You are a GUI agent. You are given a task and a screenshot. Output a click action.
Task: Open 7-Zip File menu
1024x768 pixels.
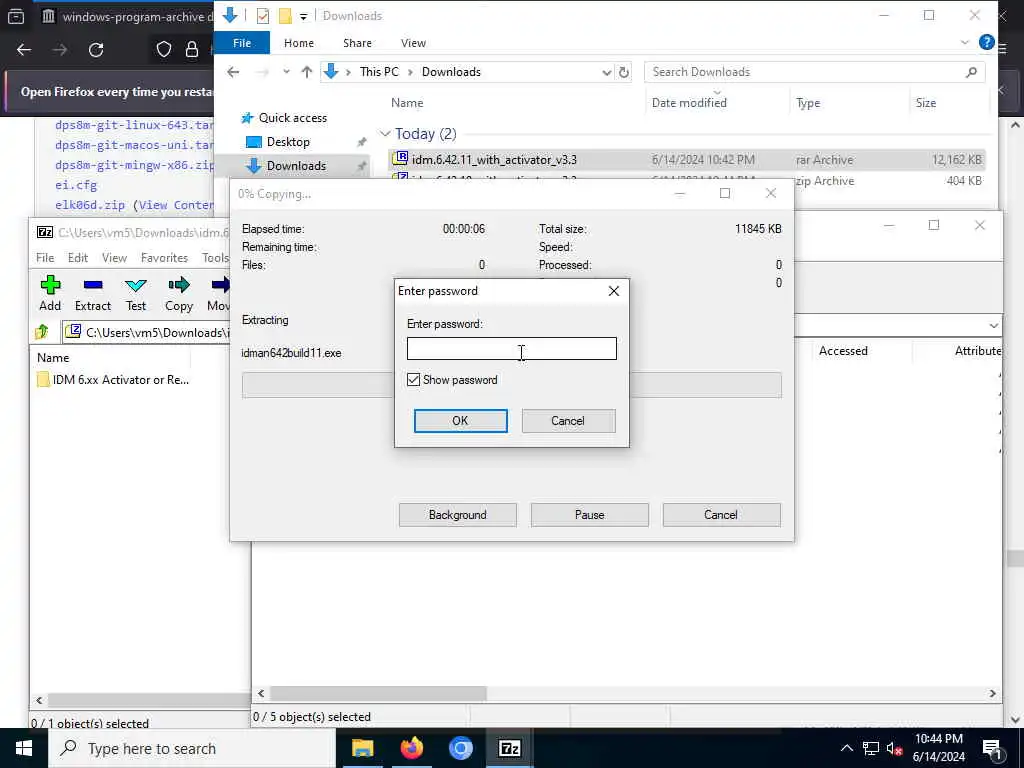pos(45,257)
